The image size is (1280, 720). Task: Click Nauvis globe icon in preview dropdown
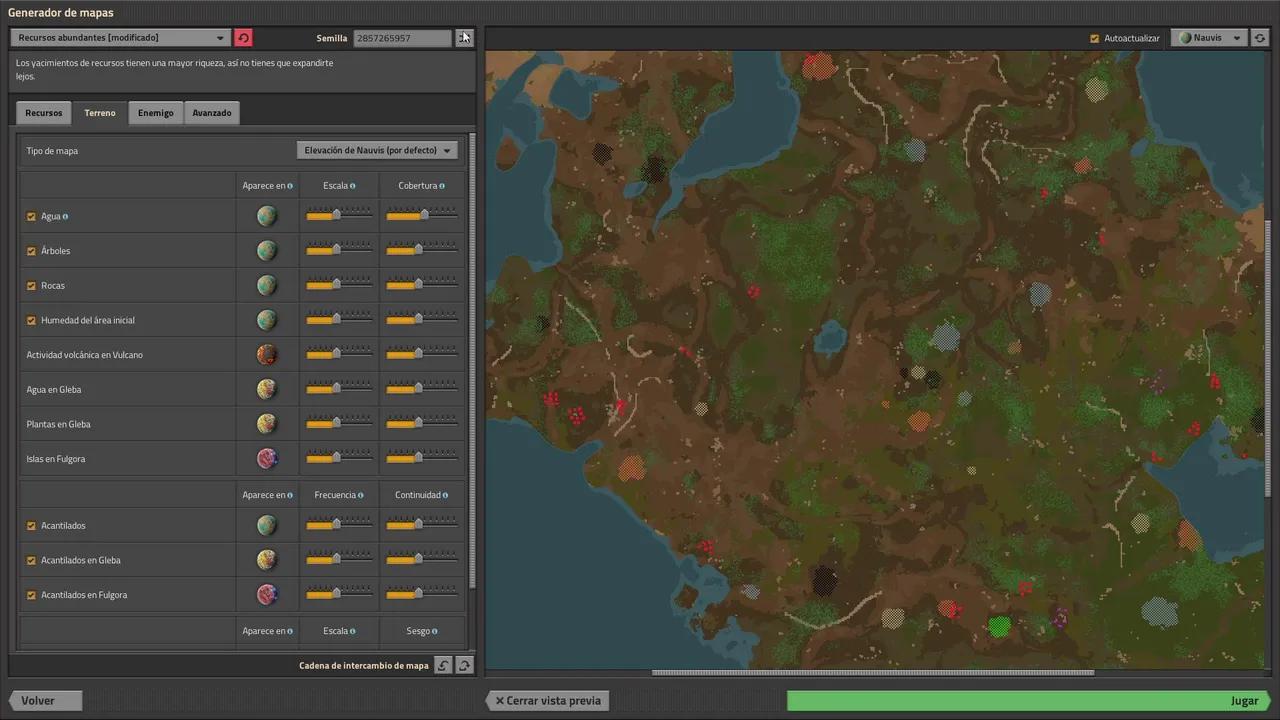click(x=1186, y=38)
